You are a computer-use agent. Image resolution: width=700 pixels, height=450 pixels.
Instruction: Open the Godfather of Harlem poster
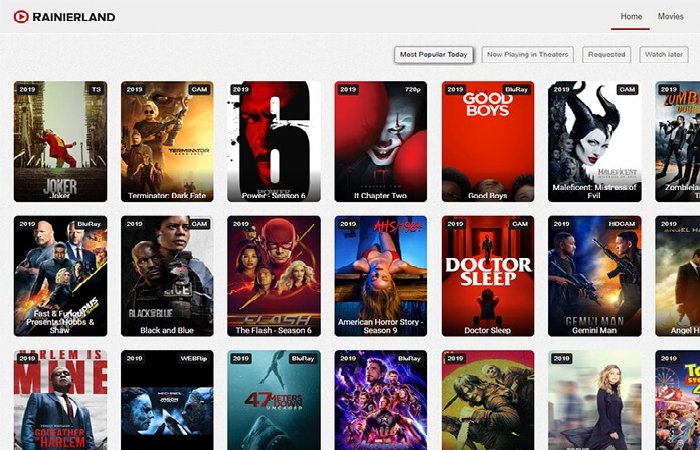[x=60, y=400]
